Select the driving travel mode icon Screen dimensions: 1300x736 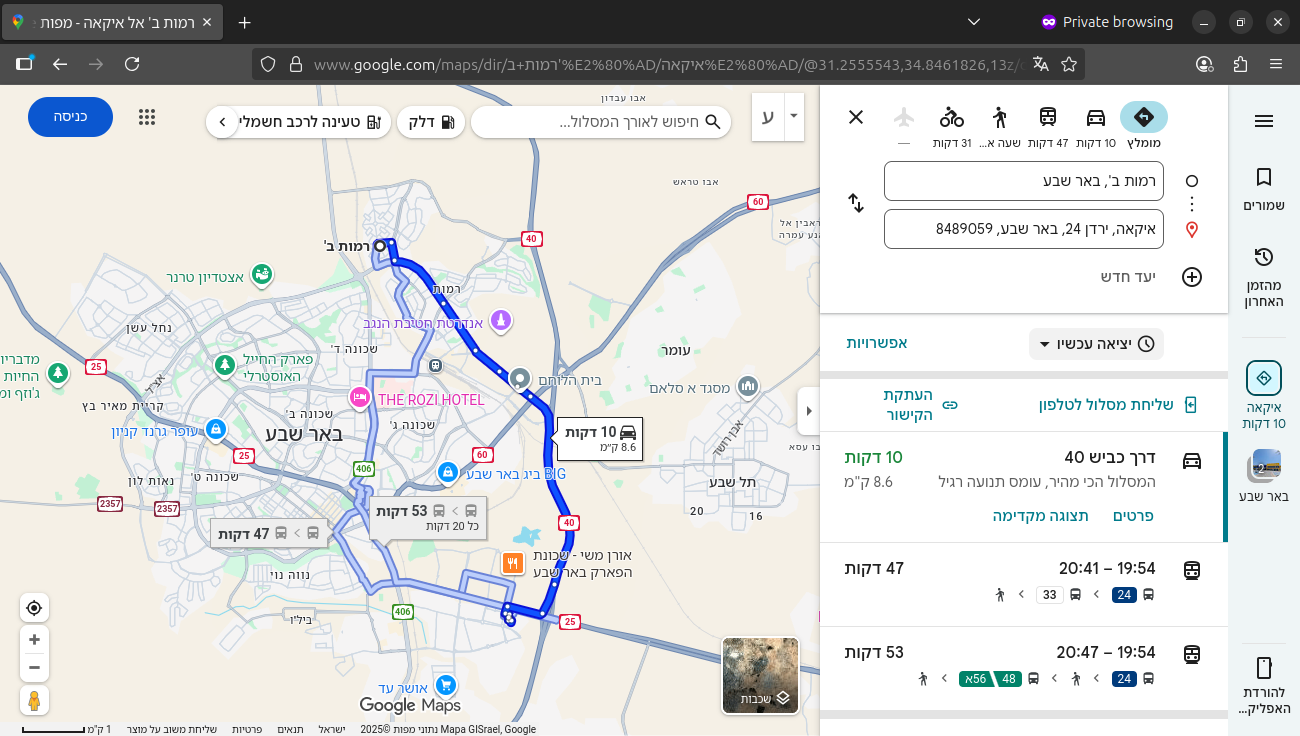(1096, 118)
